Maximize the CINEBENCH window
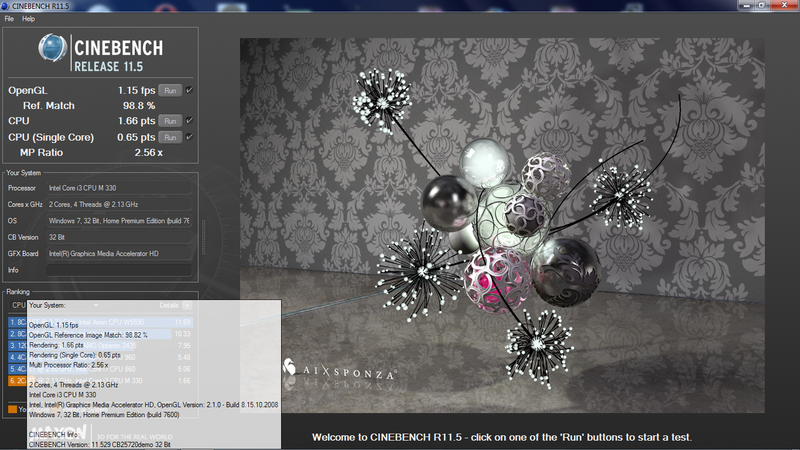Image resolution: width=800 pixels, height=450 pixels. pyautogui.click(x=762, y=5)
